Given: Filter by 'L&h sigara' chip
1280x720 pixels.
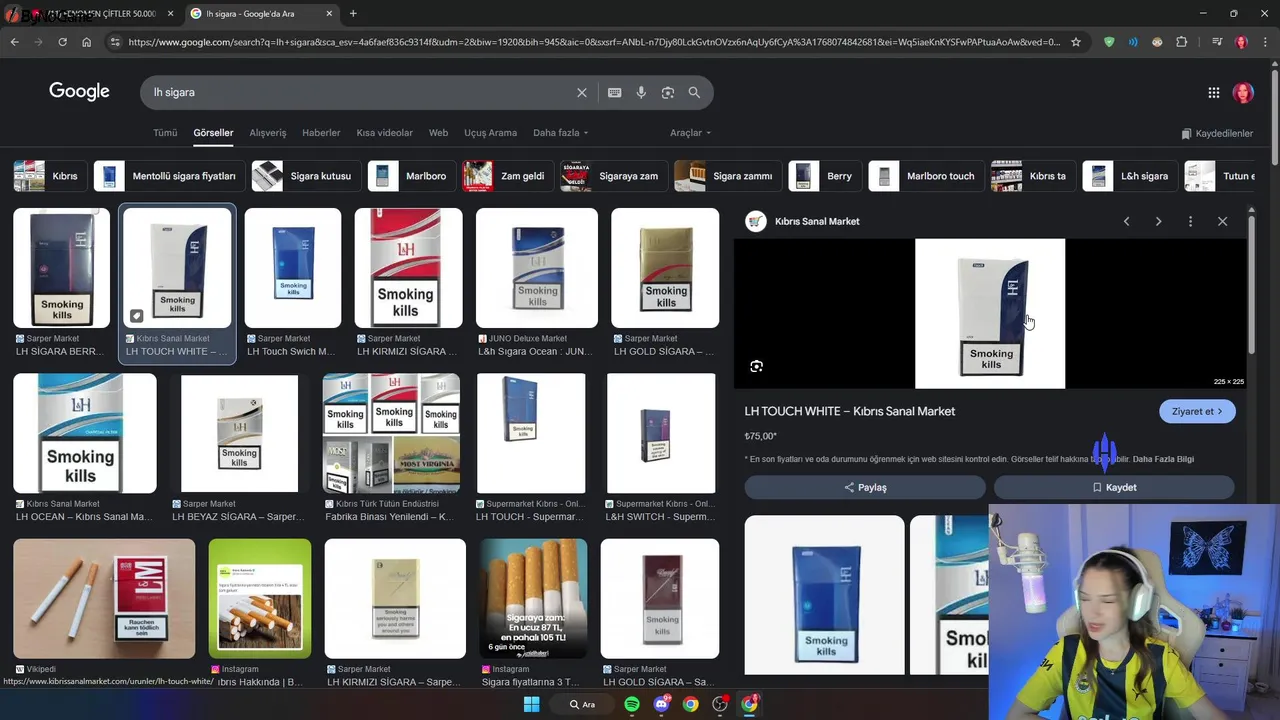Looking at the screenshot, I should point(1129,176).
